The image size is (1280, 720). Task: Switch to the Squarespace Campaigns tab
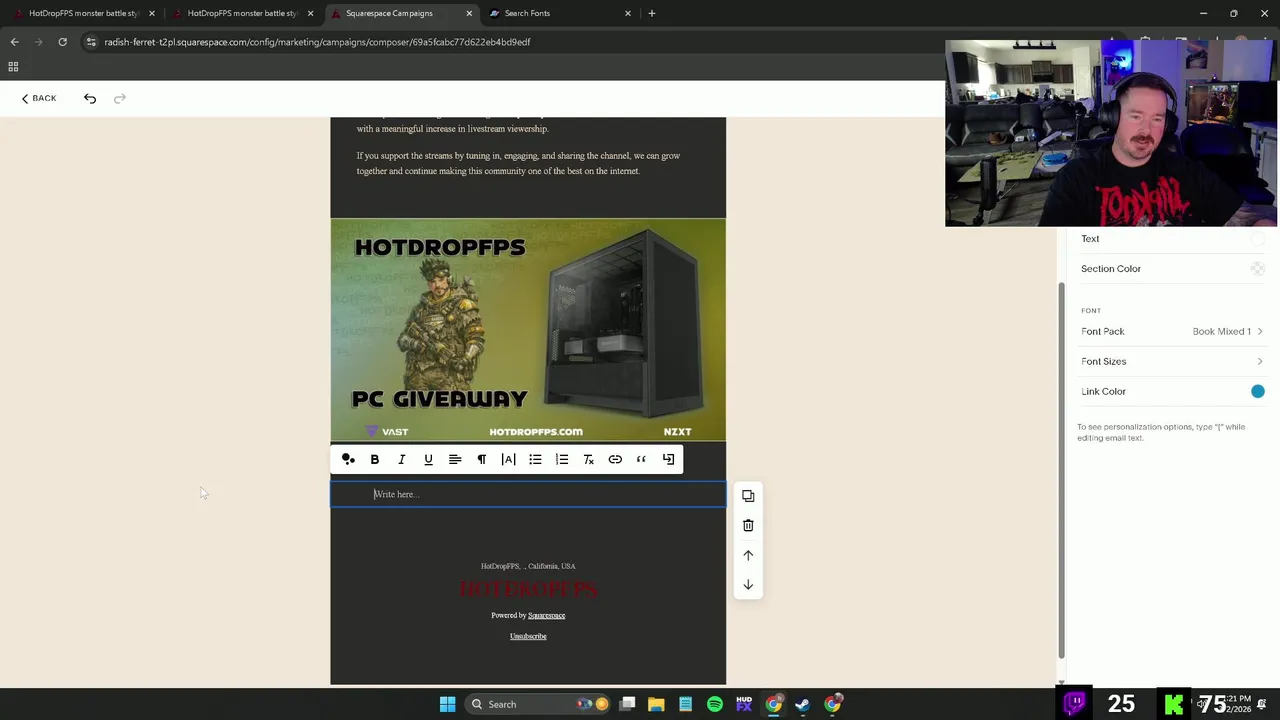pos(400,13)
